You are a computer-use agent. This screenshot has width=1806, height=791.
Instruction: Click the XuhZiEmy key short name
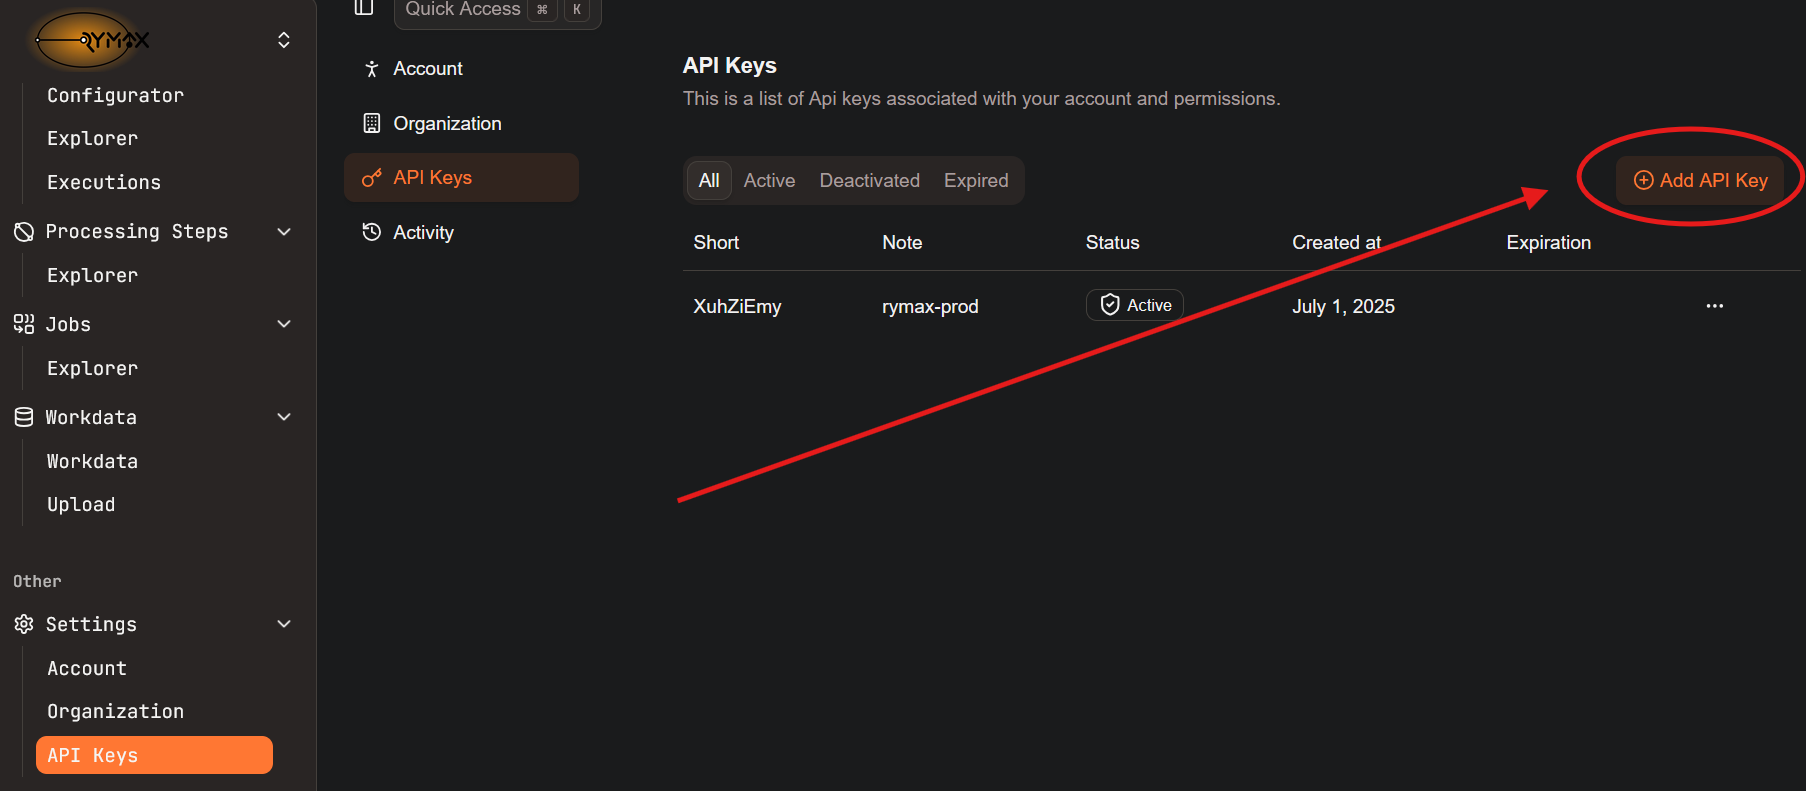click(x=737, y=306)
